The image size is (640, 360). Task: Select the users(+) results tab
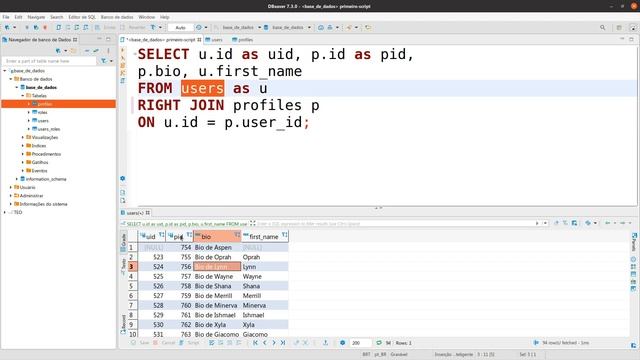tap(135, 213)
